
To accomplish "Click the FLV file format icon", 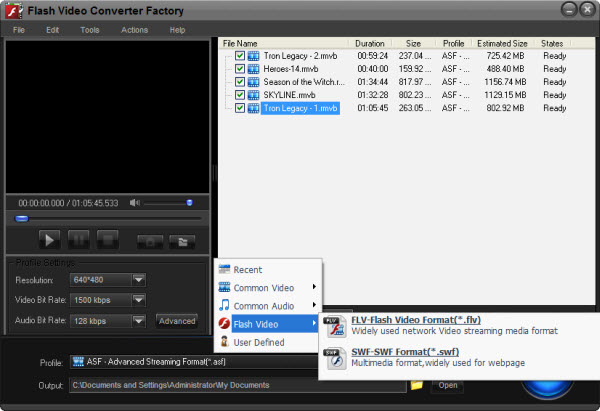I will (335, 327).
